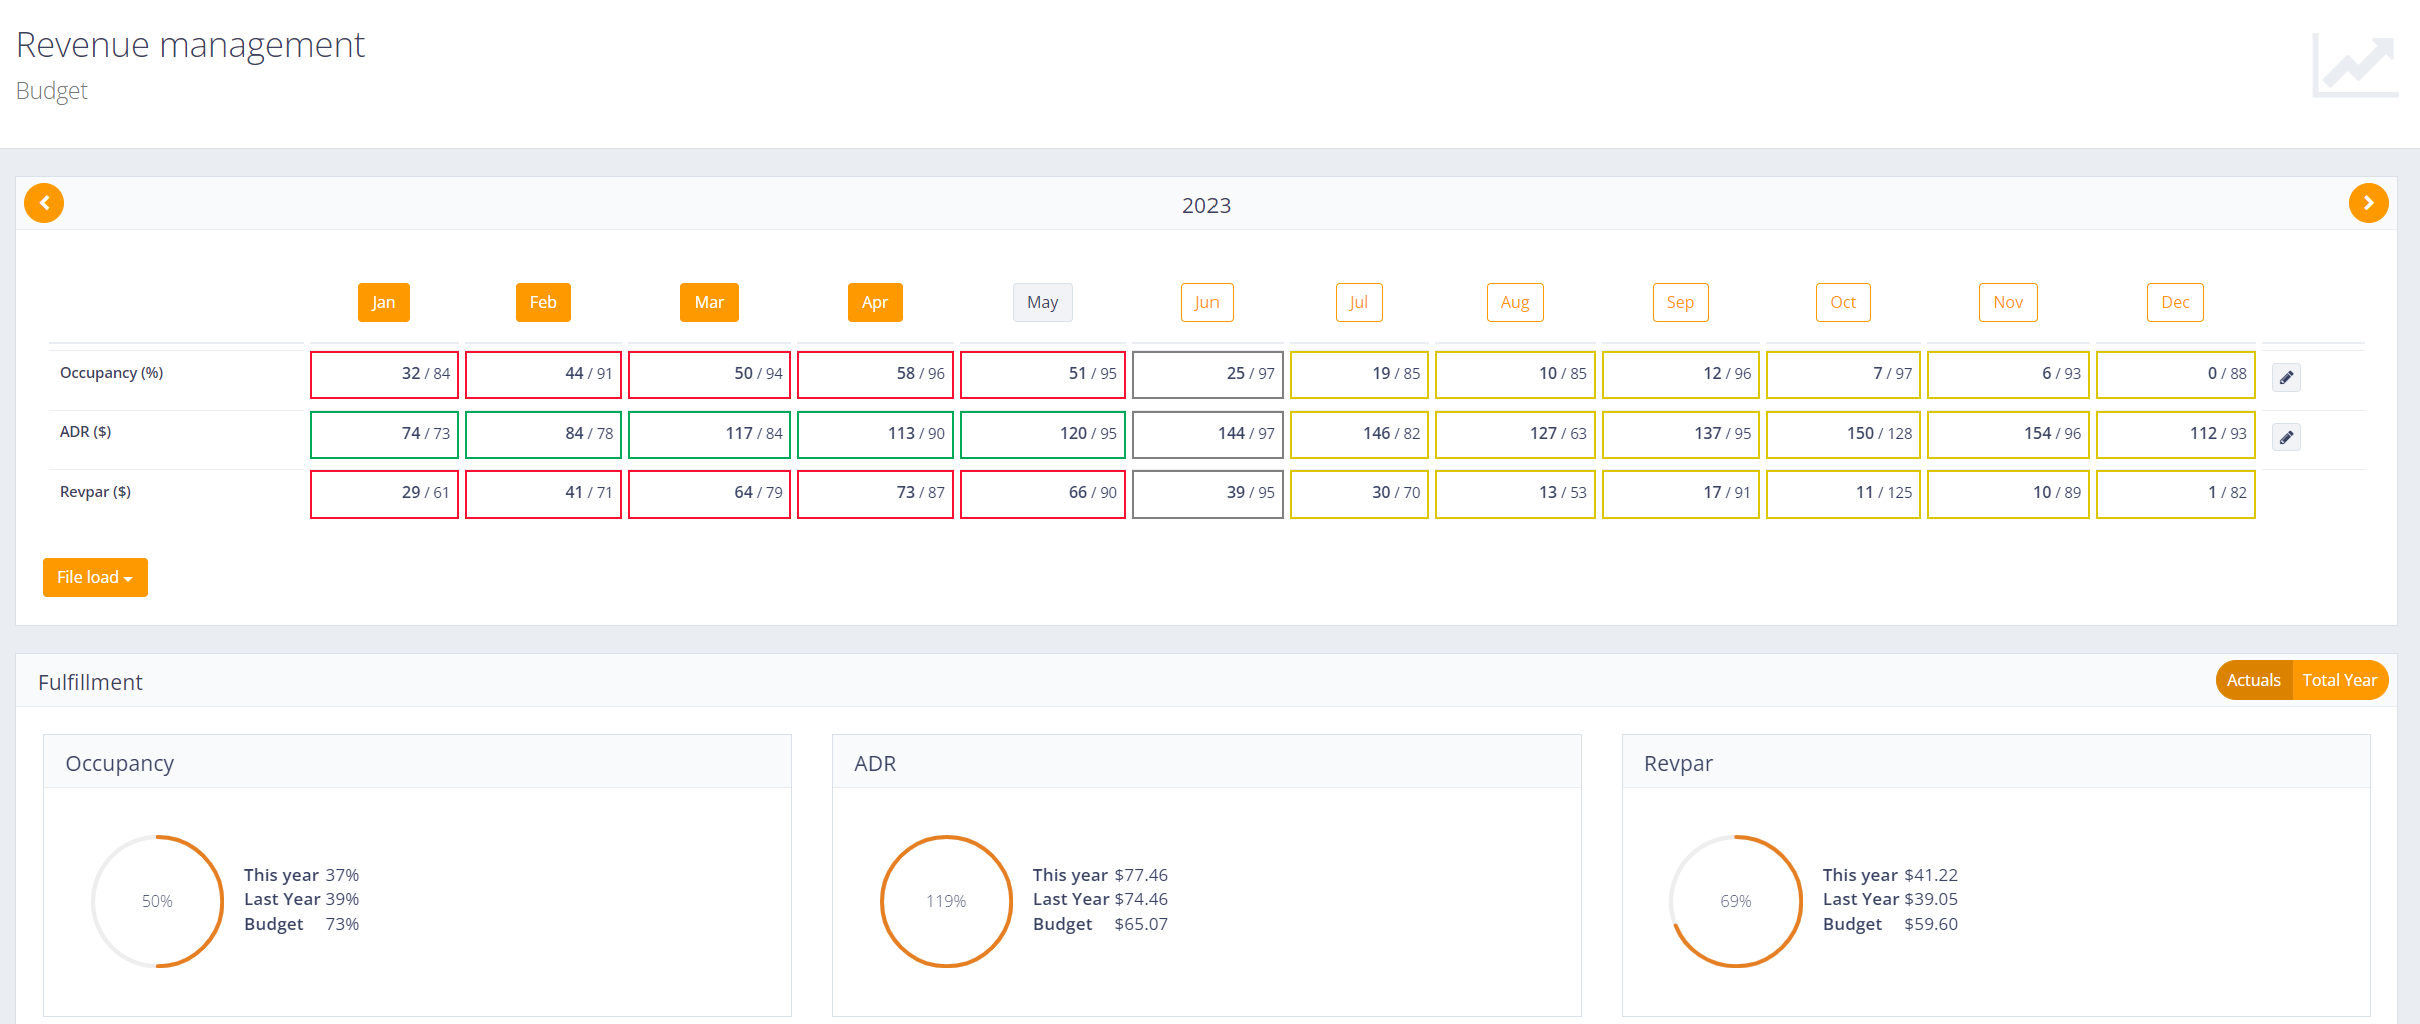Click May occupancy cell 51 / 95
Screen dimensions: 2420x1024
[x=1042, y=374]
